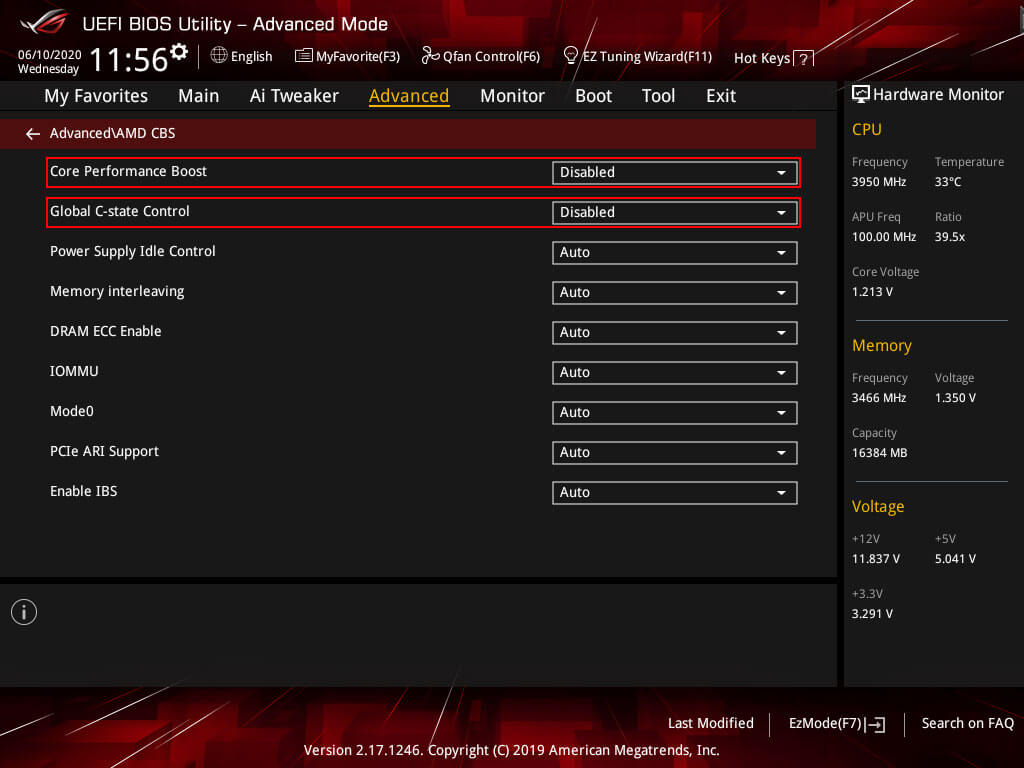Open Qfan Control(F6)
This screenshot has width=1024, height=768.
tap(481, 56)
